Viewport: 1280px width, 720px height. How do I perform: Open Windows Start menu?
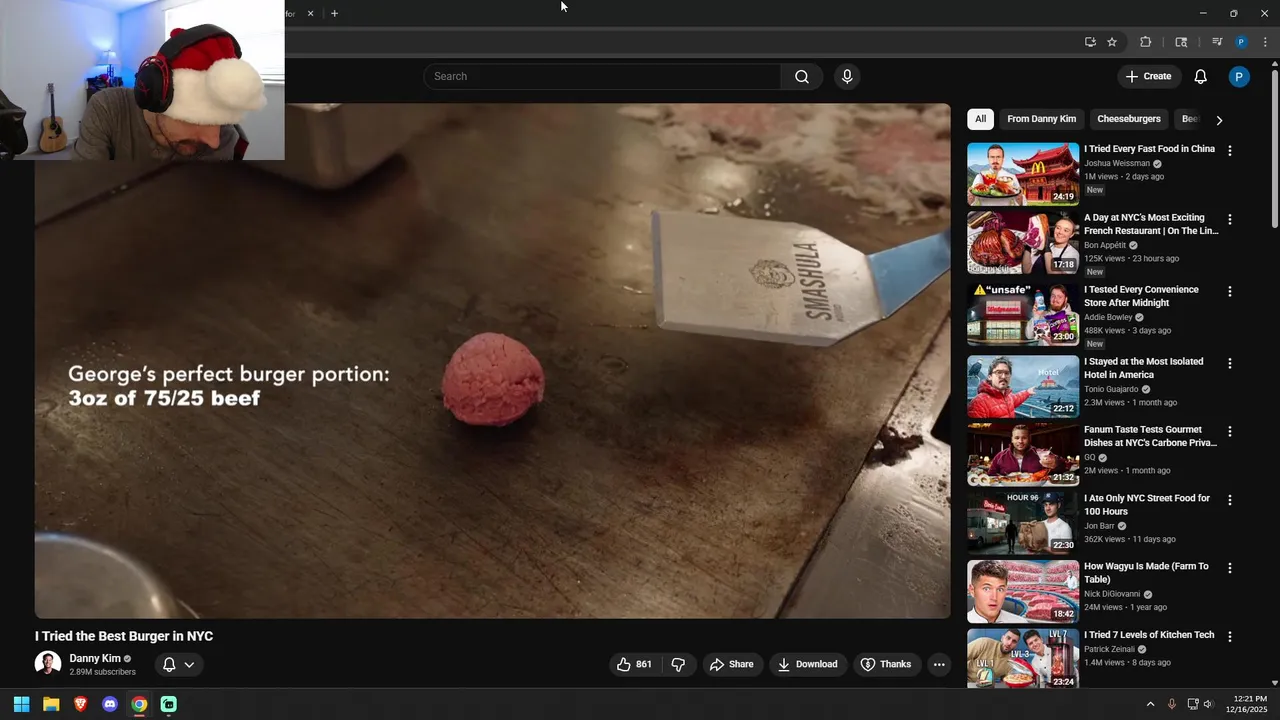coord(21,704)
